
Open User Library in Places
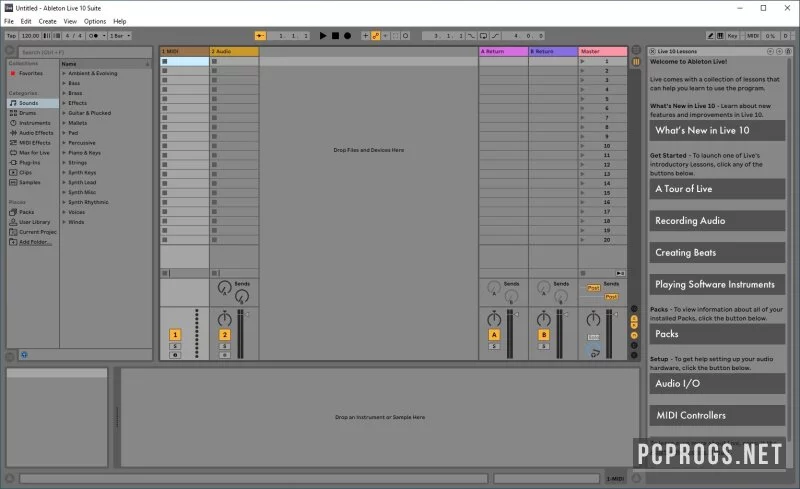(x=35, y=222)
